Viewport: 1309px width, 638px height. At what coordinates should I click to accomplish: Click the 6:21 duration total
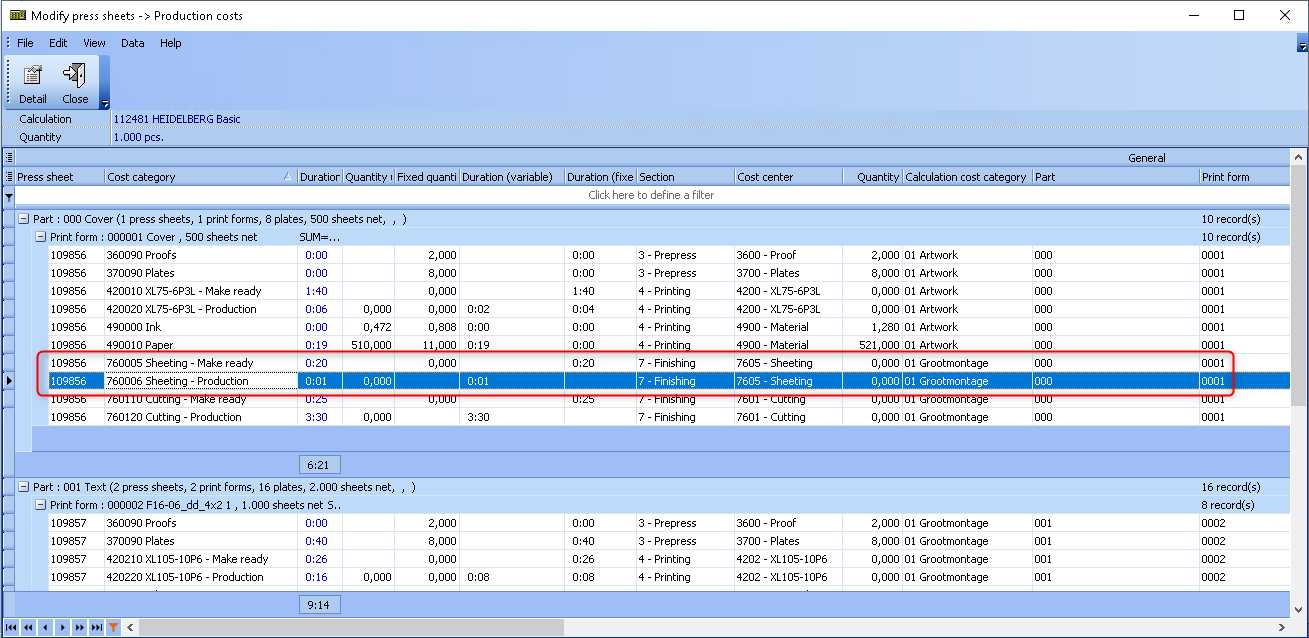tap(319, 465)
